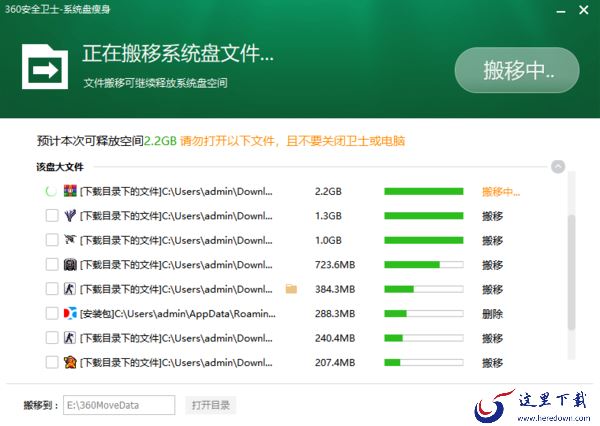
Task: Click the 2.2GB file path text
Action: point(176,191)
